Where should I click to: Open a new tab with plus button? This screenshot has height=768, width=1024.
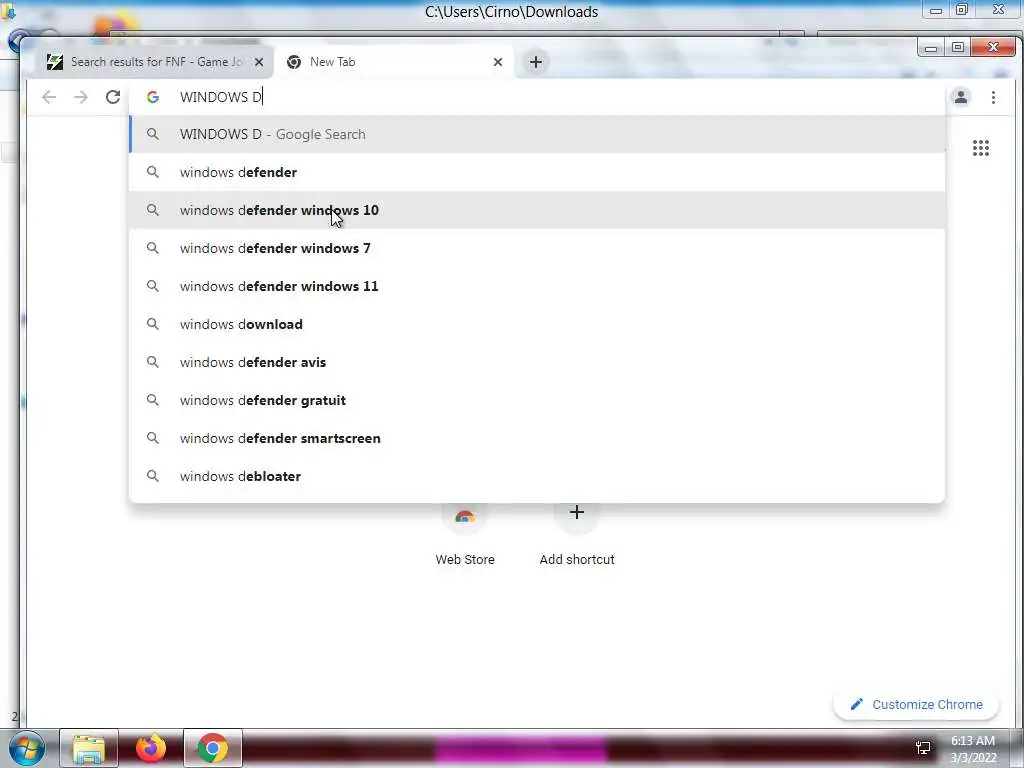pos(536,62)
